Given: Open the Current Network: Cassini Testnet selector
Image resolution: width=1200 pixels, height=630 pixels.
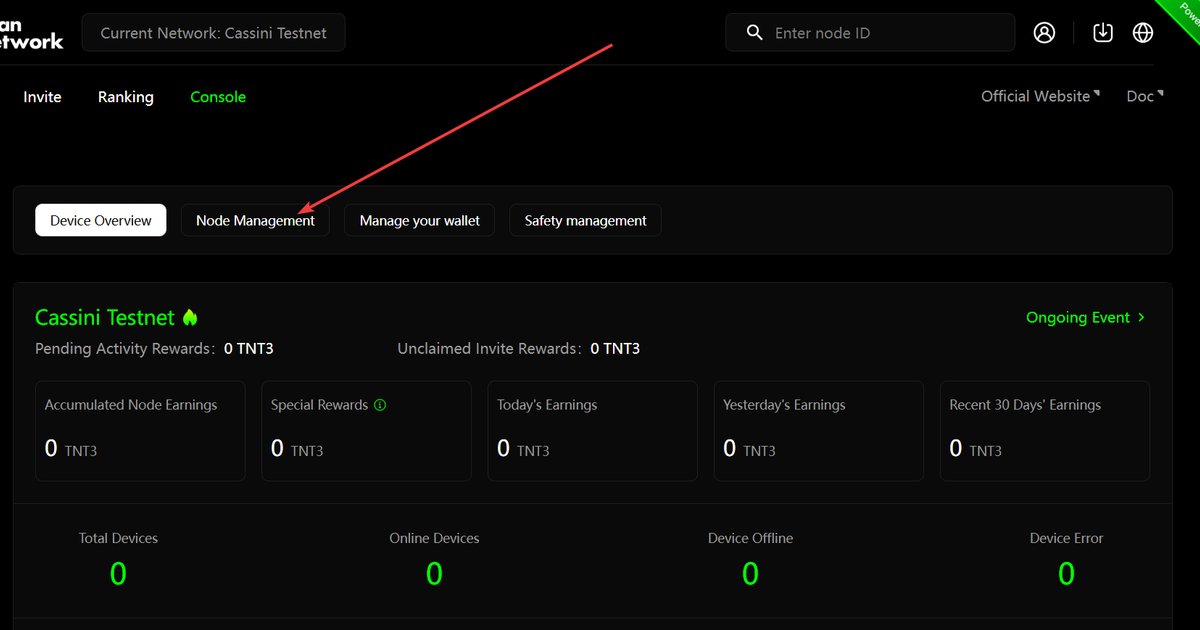Looking at the screenshot, I should pyautogui.click(x=214, y=33).
